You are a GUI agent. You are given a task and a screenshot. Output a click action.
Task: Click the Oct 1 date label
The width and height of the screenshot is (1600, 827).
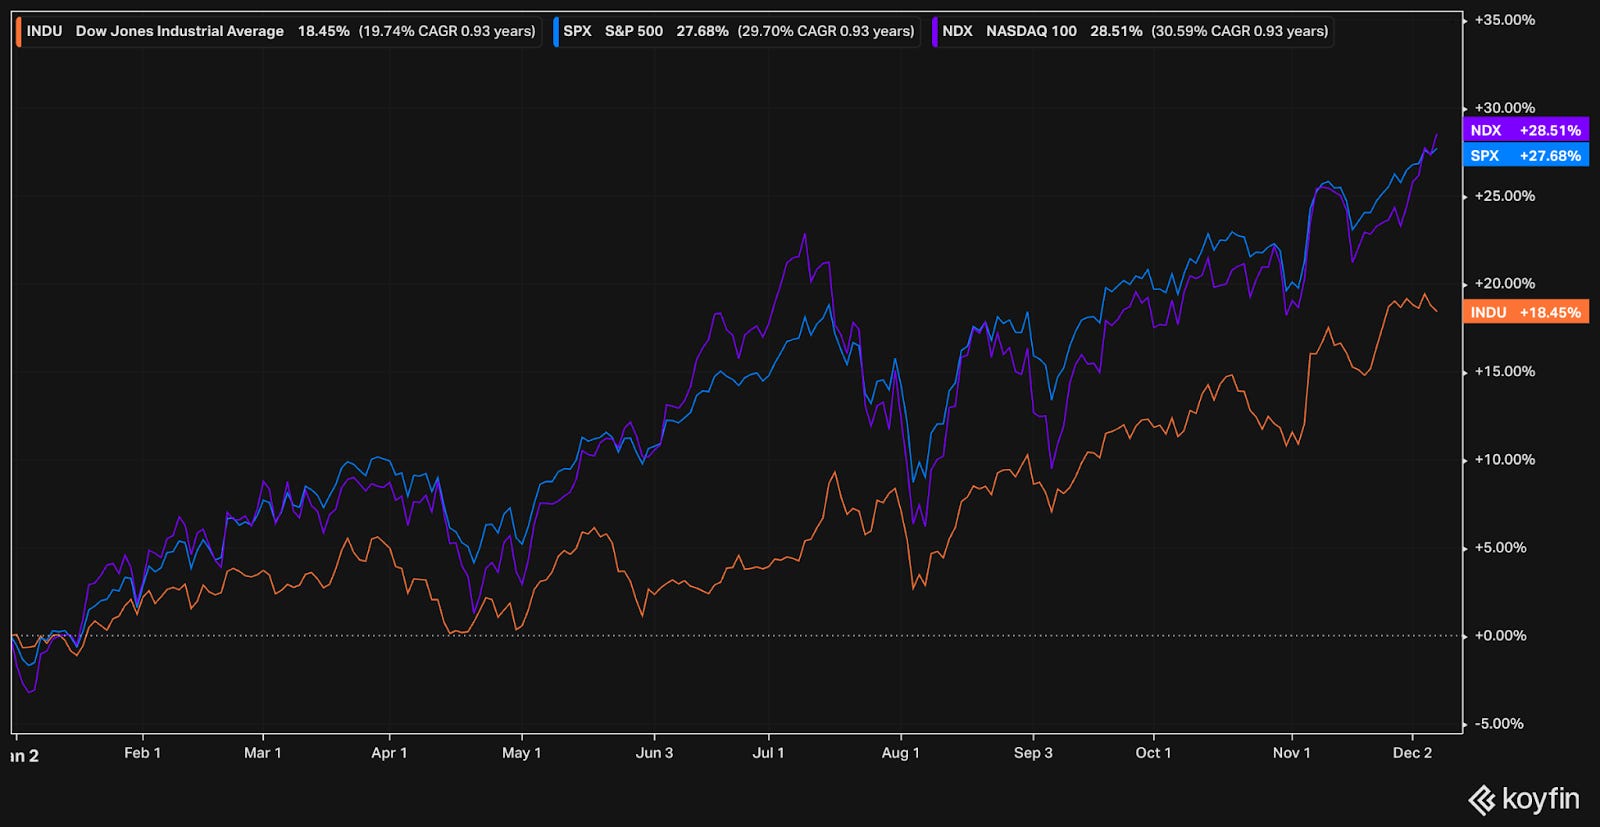pos(1153,753)
